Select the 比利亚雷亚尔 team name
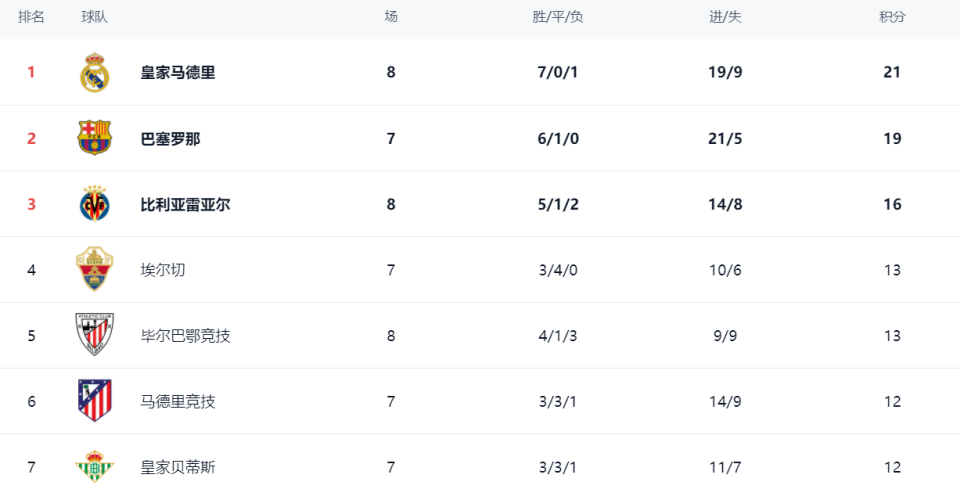 click(x=185, y=204)
